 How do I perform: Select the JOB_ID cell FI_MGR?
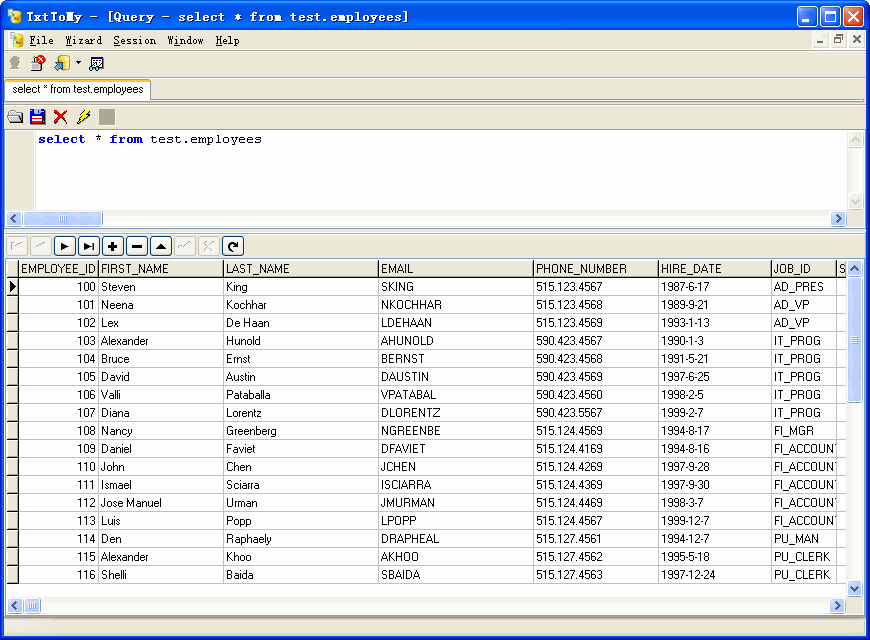click(x=803, y=431)
